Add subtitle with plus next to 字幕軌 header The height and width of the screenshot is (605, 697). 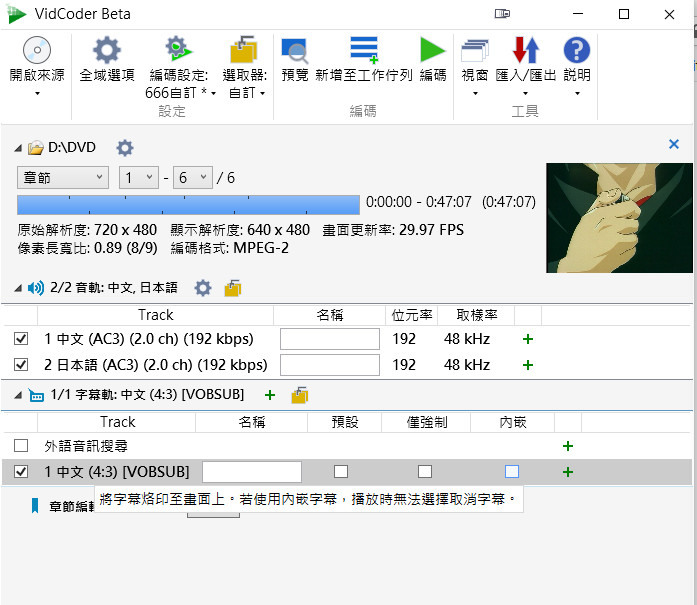pyautogui.click(x=270, y=395)
